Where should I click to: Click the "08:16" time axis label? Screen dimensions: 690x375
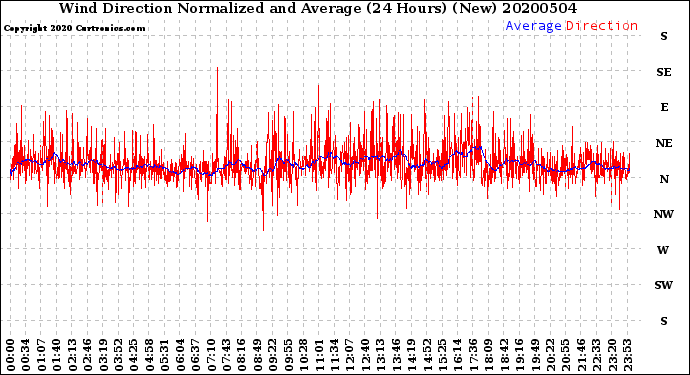(x=242, y=355)
